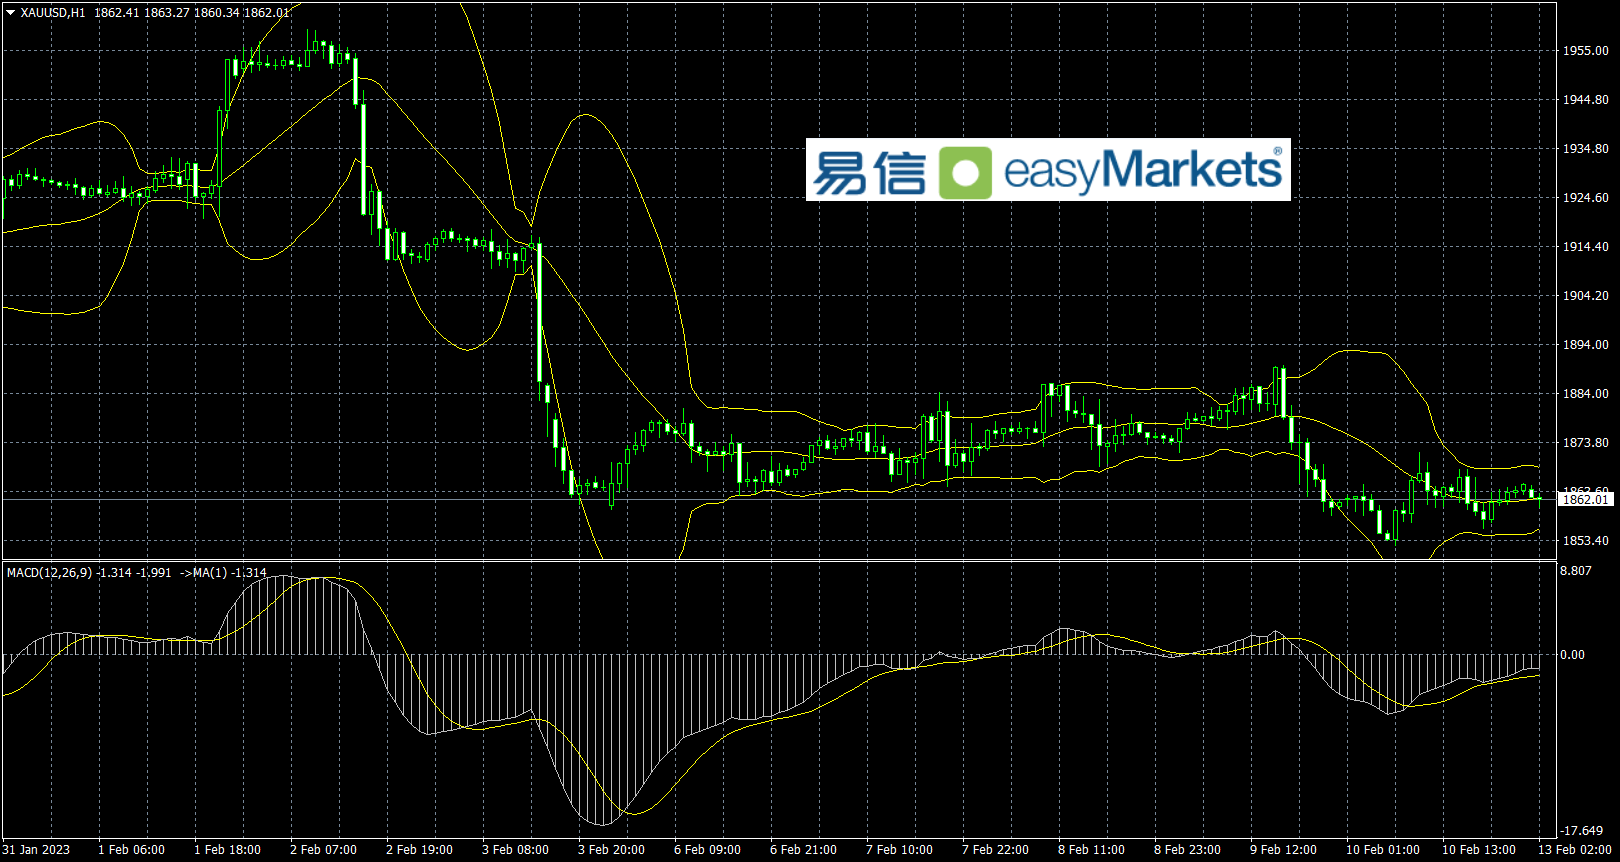Click the 1853.40 price scale label
The width and height of the screenshot is (1620, 862).
click(x=1586, y=541)
